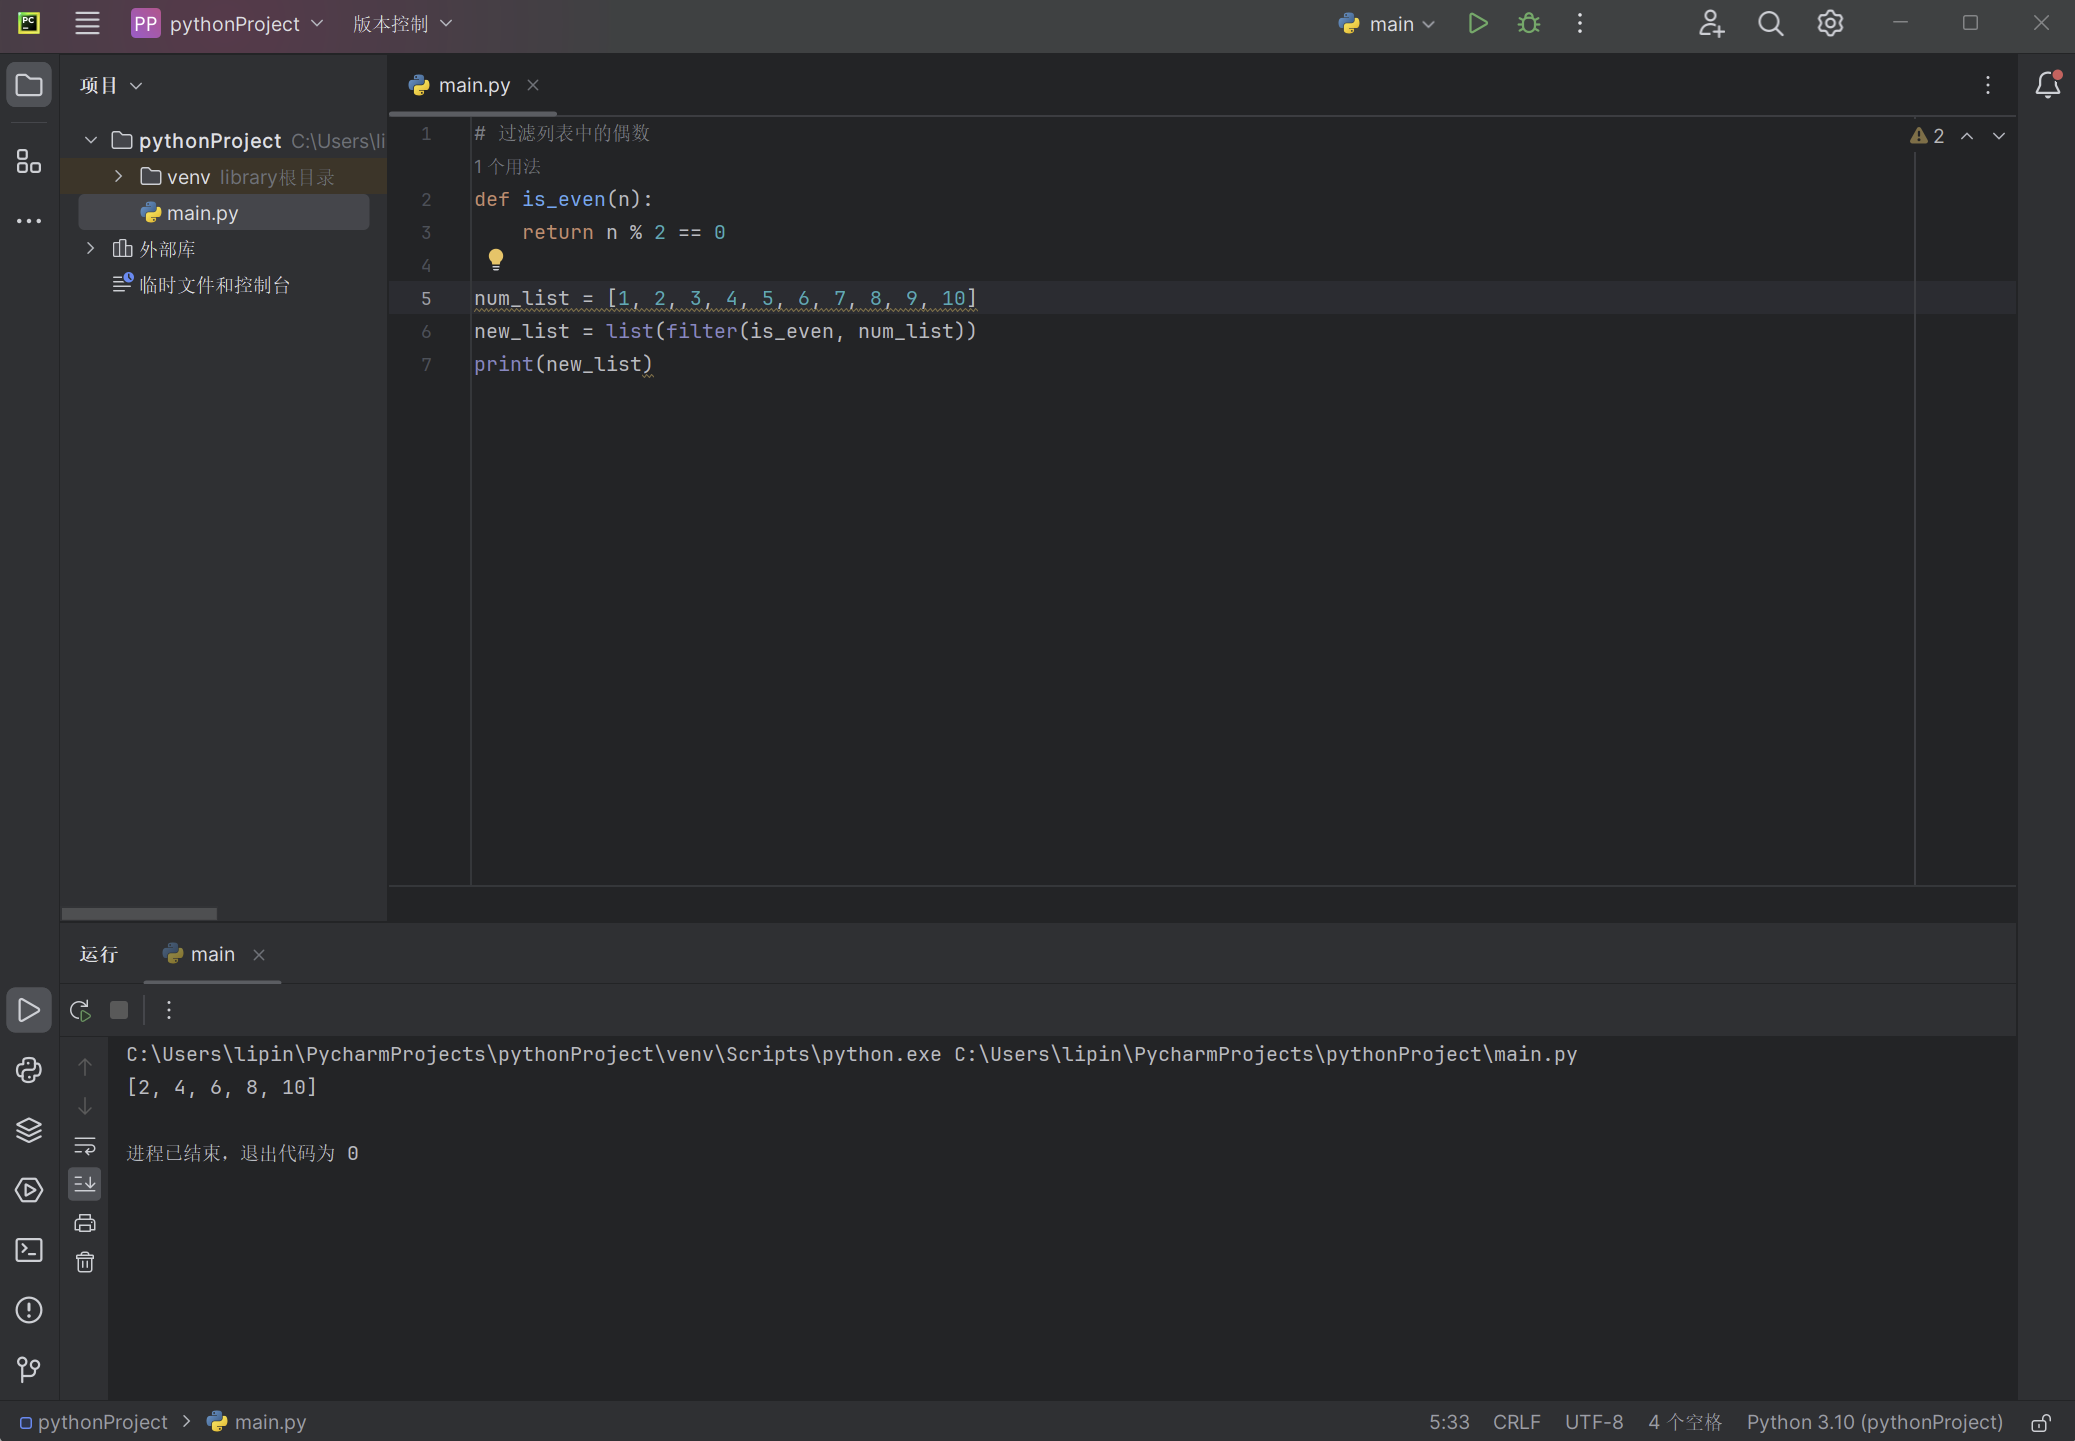Open the Services tool window
Viewport: 2075px width, 1441px height.
[x=29, y=1190]
